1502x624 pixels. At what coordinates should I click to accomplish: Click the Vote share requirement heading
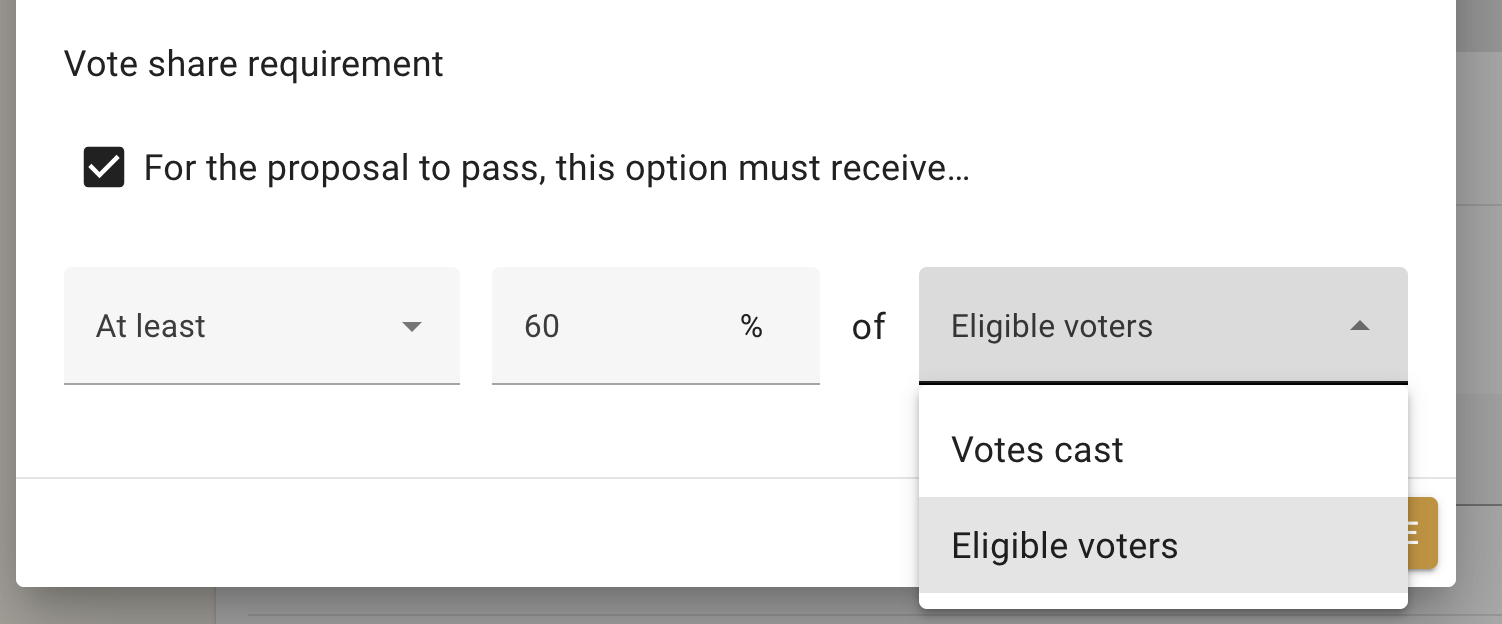(x=253, y=64)
